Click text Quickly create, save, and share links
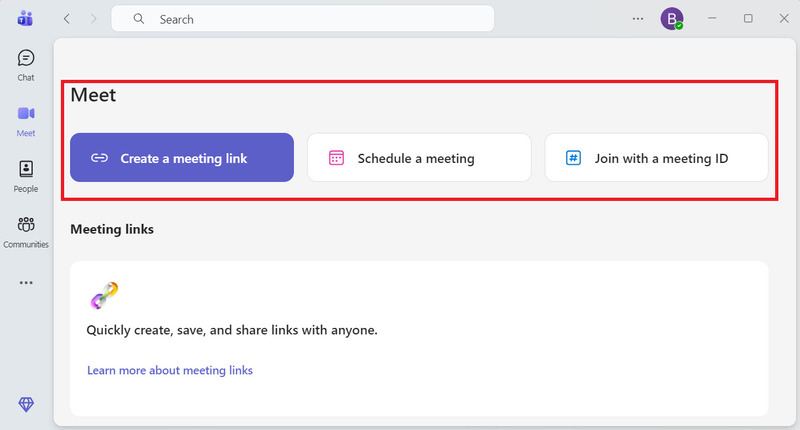Image resolution: width=800 pixels, height=430 pixels. [232, 331]
